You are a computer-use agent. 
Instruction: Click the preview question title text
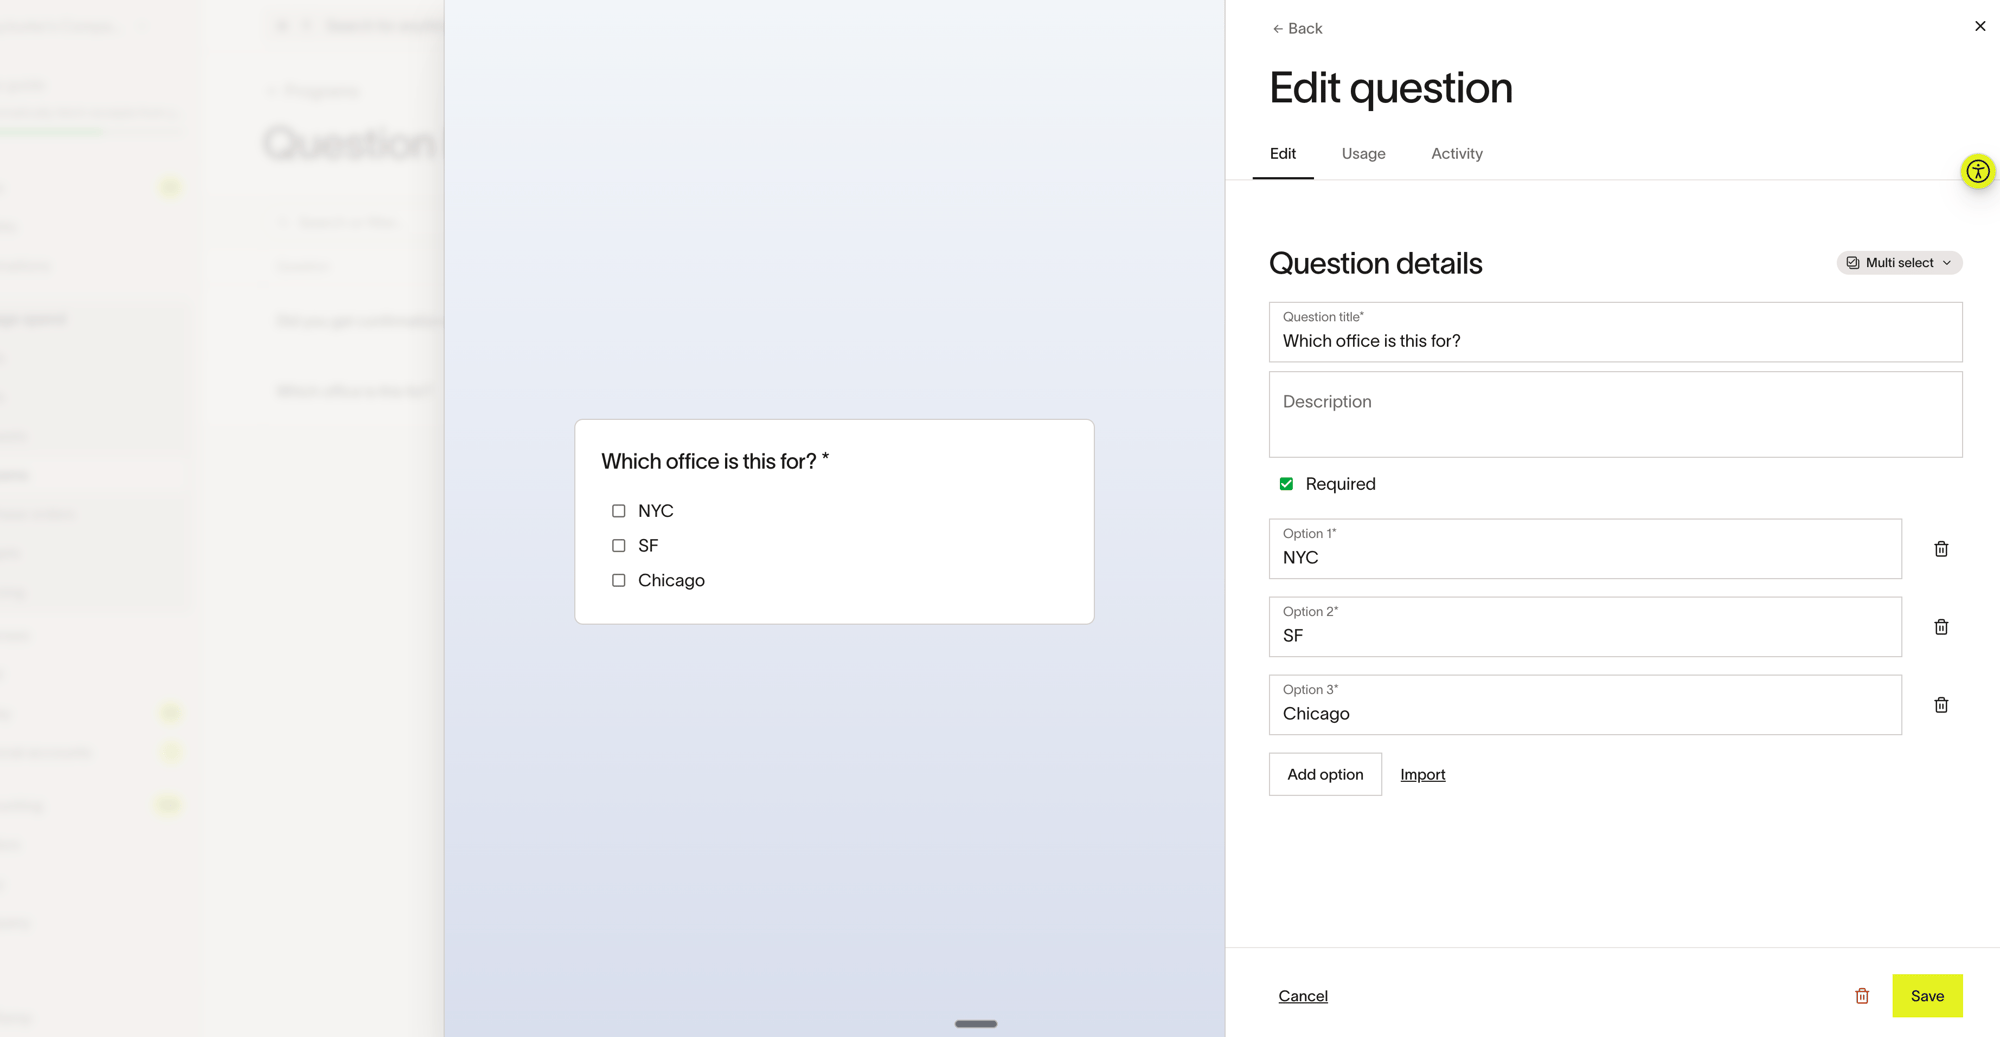(715, 461)
